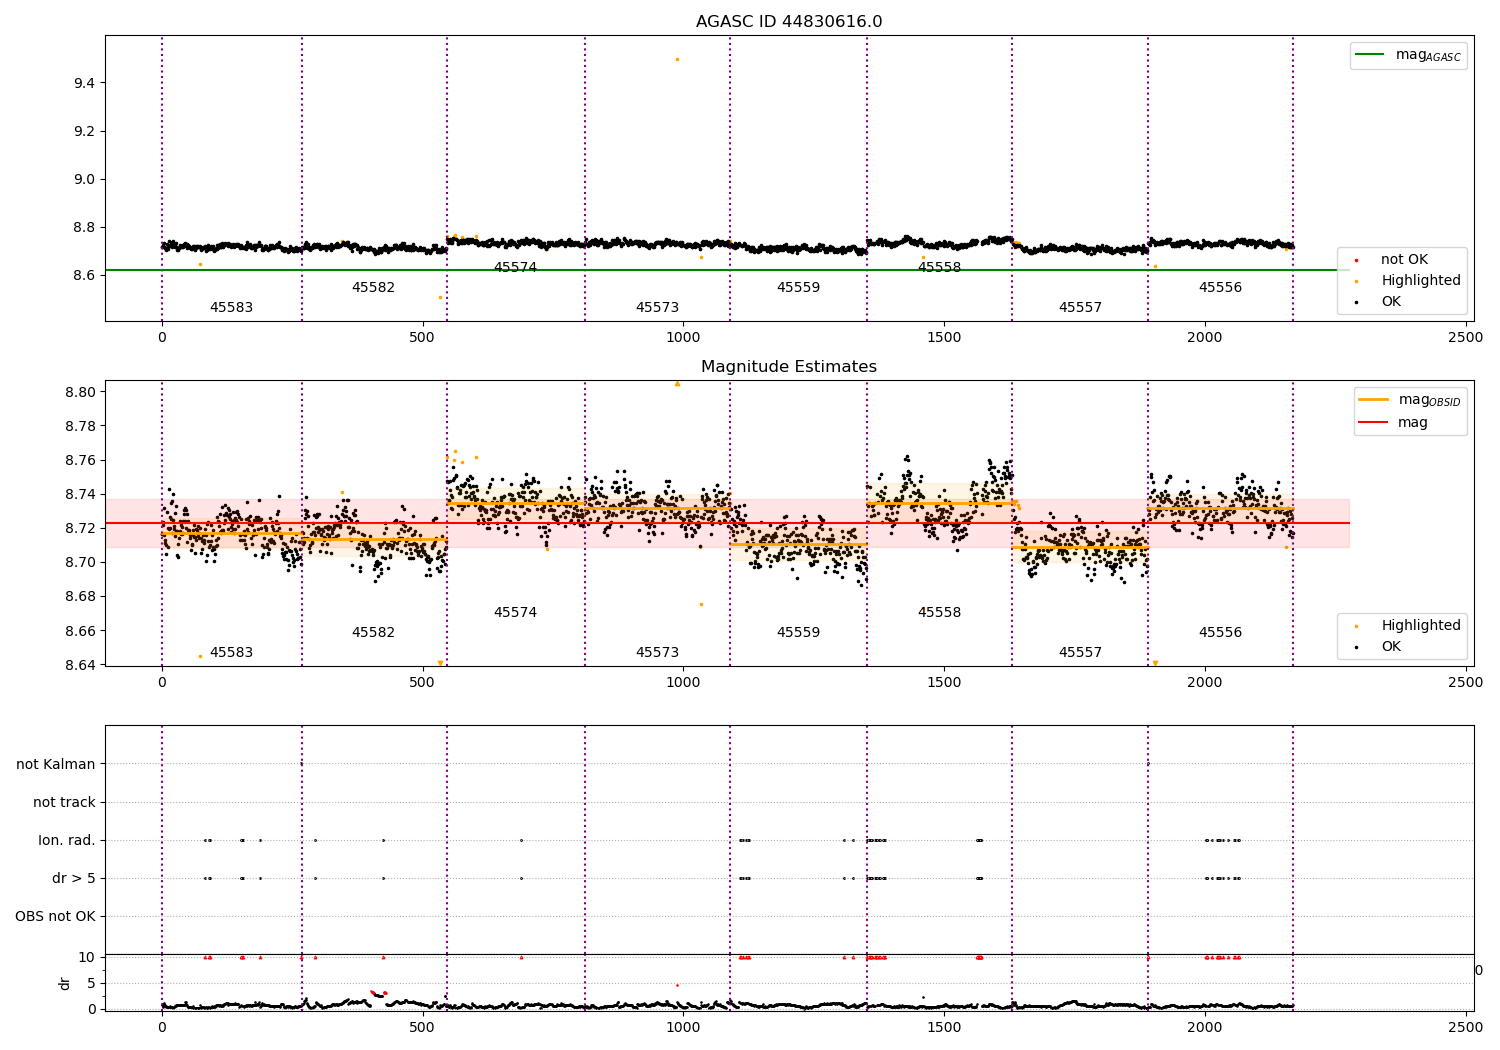Click OBSID label 45574 in Magnitude Estimates plot

(515, 613)
